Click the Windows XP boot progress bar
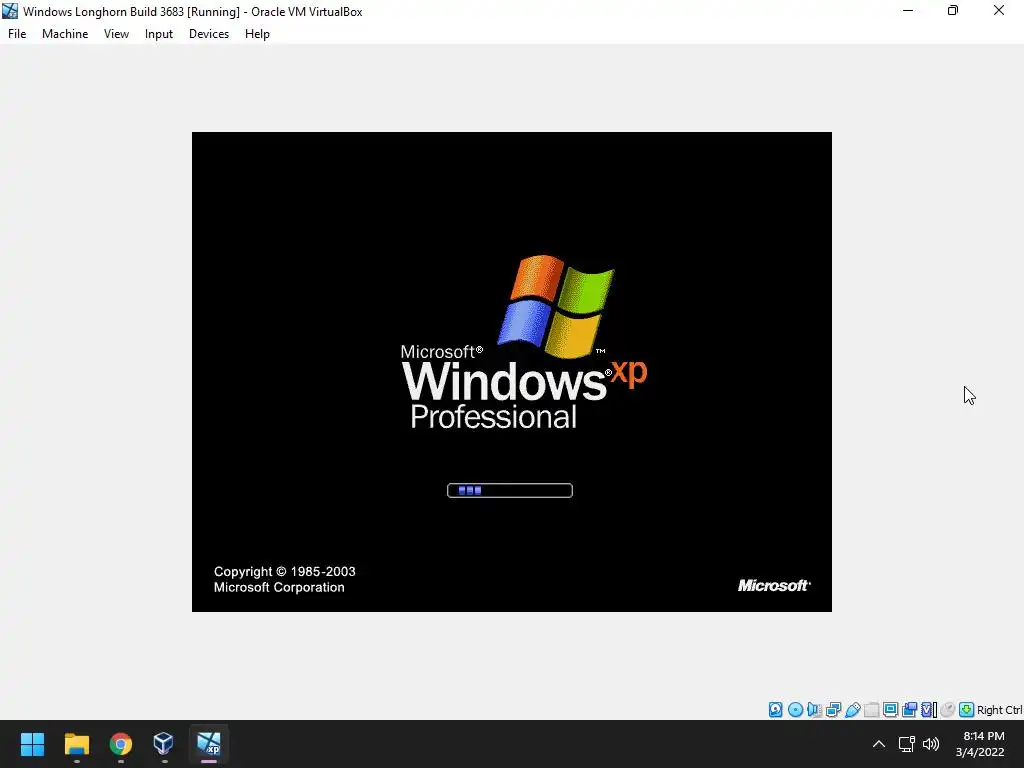Image resolution: width=1024 pixels, height=768 pixels. [510, 490]
